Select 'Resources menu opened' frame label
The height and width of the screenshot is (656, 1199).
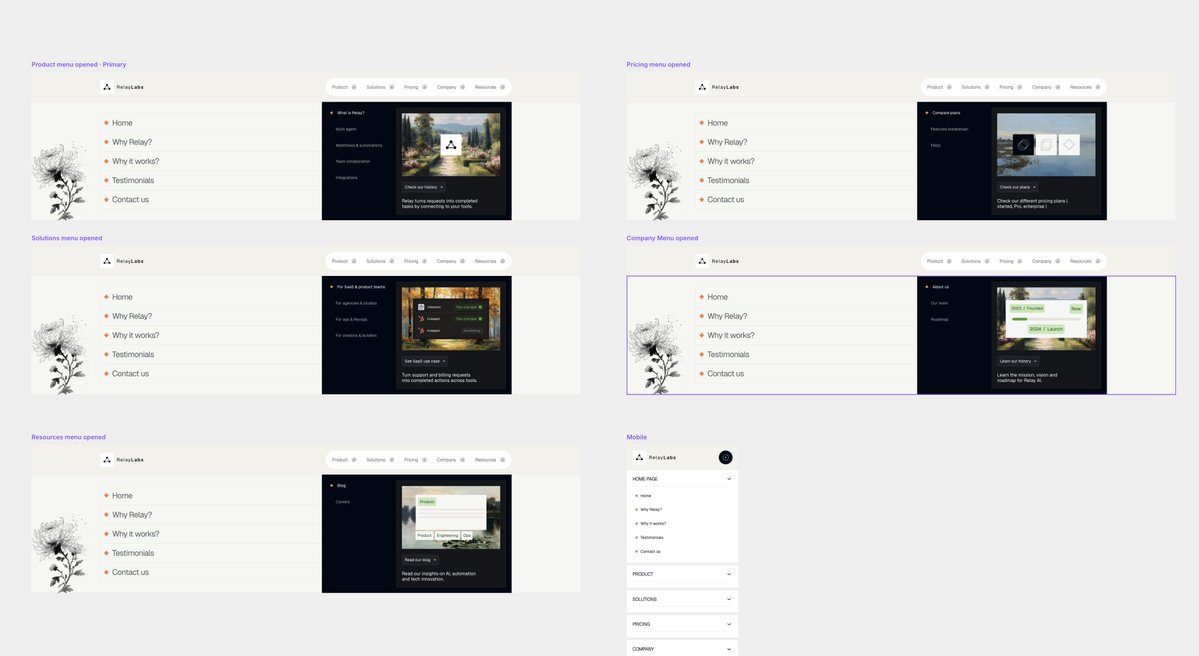click(x=69, y=437)
